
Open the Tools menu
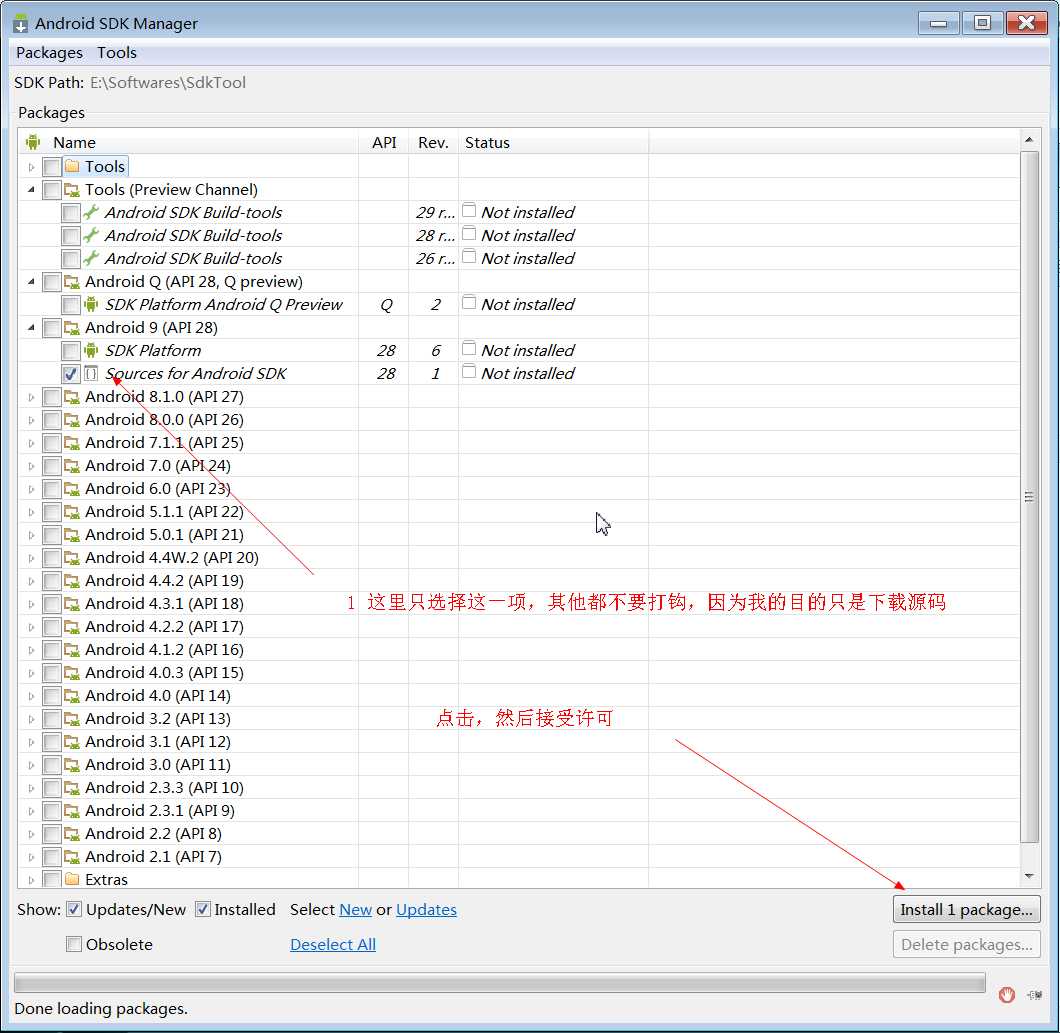pos(117,53)
